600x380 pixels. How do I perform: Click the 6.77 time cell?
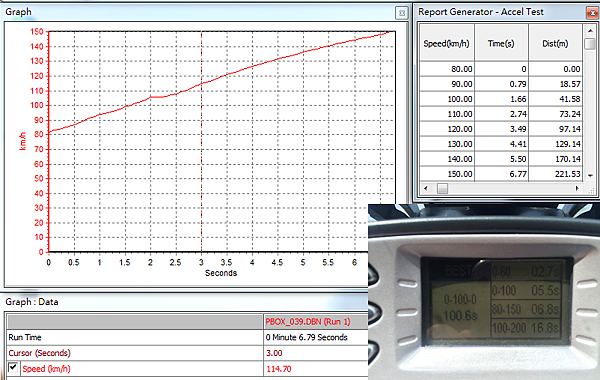pyautogui.click(x=501, y=174)
